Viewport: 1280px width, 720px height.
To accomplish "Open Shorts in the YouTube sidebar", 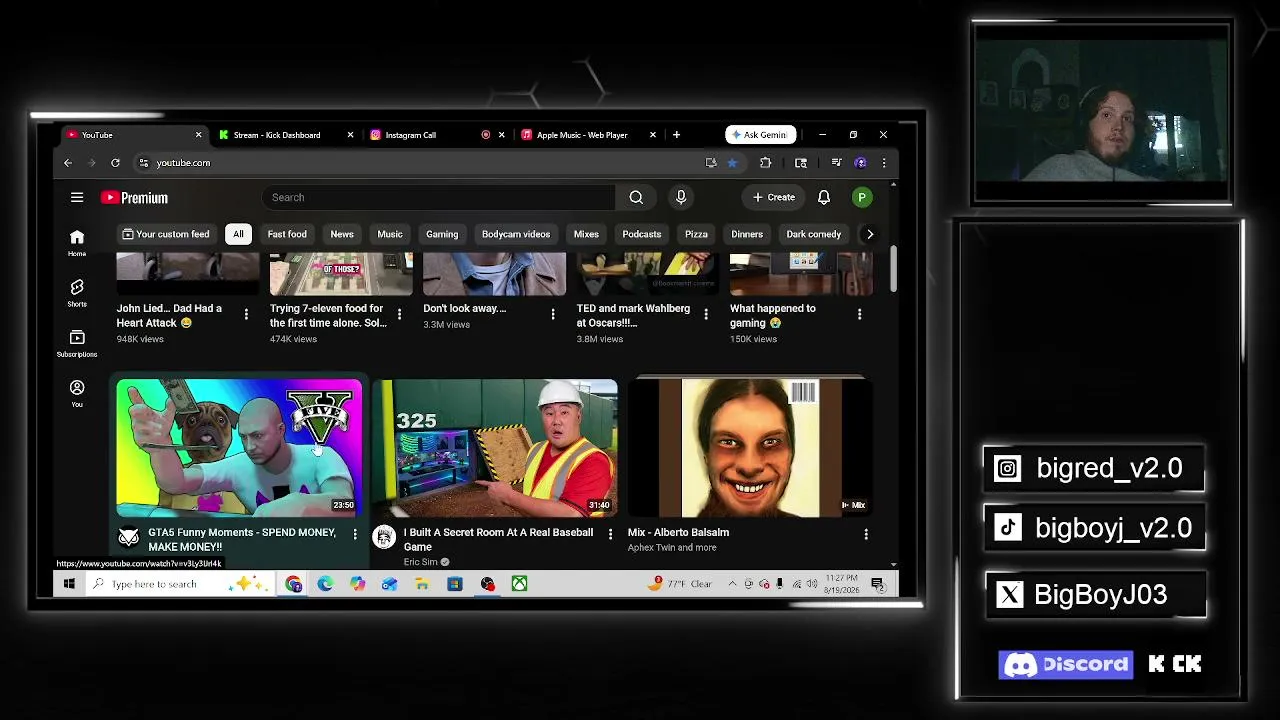I will (77, 292).
